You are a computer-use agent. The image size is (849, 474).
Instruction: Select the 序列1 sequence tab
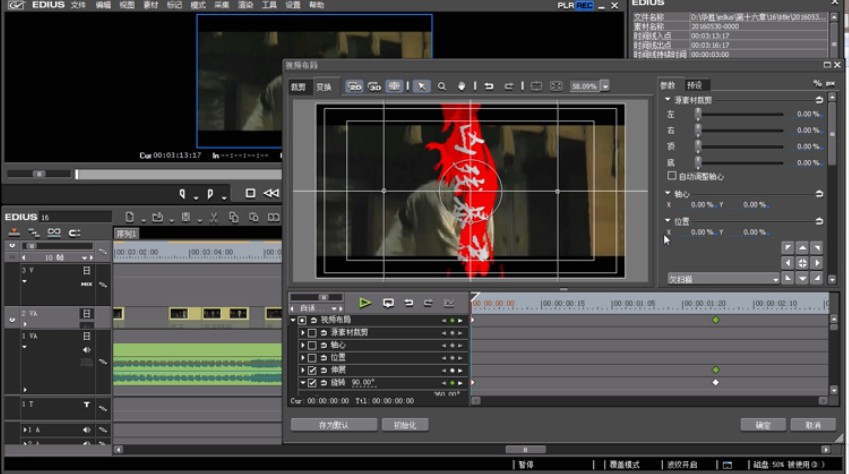126,233
